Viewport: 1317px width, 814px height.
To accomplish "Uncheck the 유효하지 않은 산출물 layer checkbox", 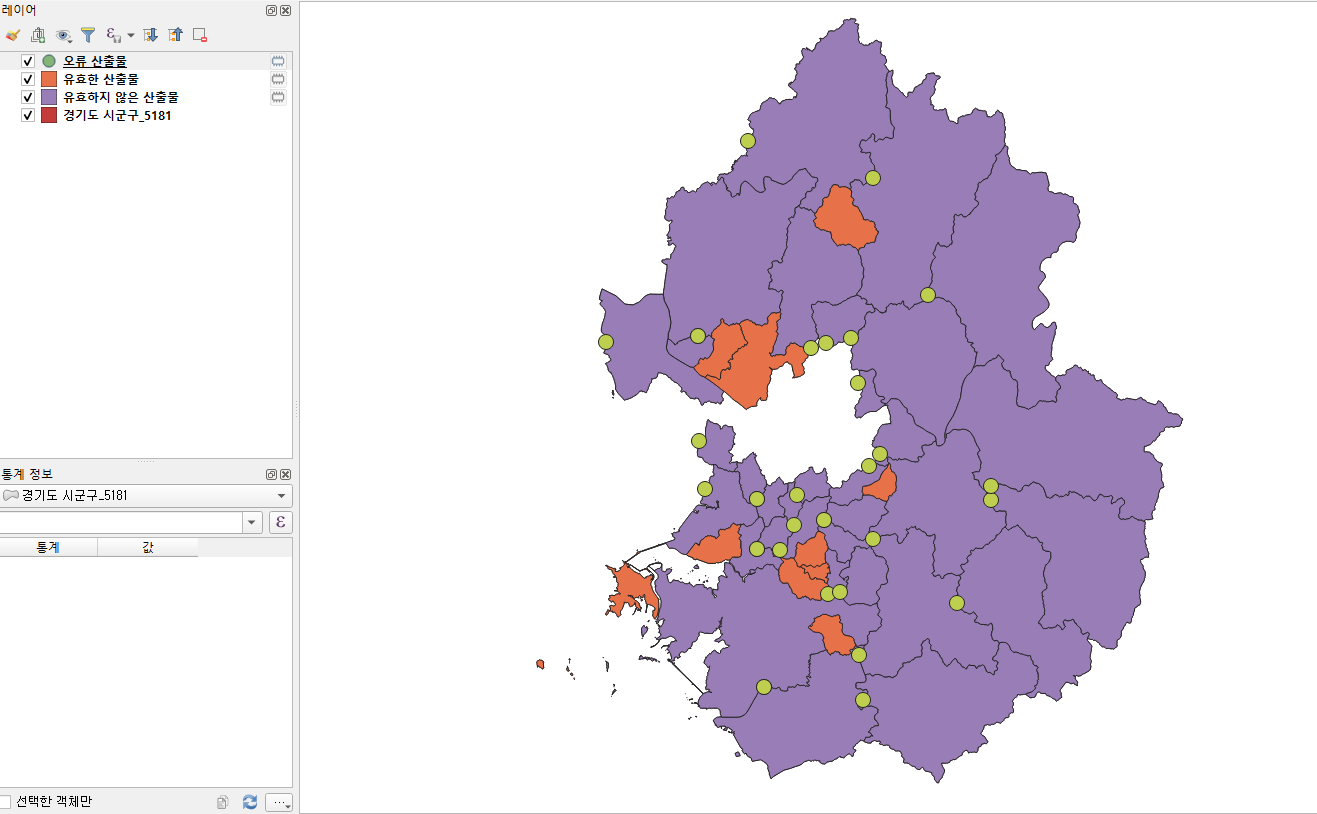I will [28, 97].
